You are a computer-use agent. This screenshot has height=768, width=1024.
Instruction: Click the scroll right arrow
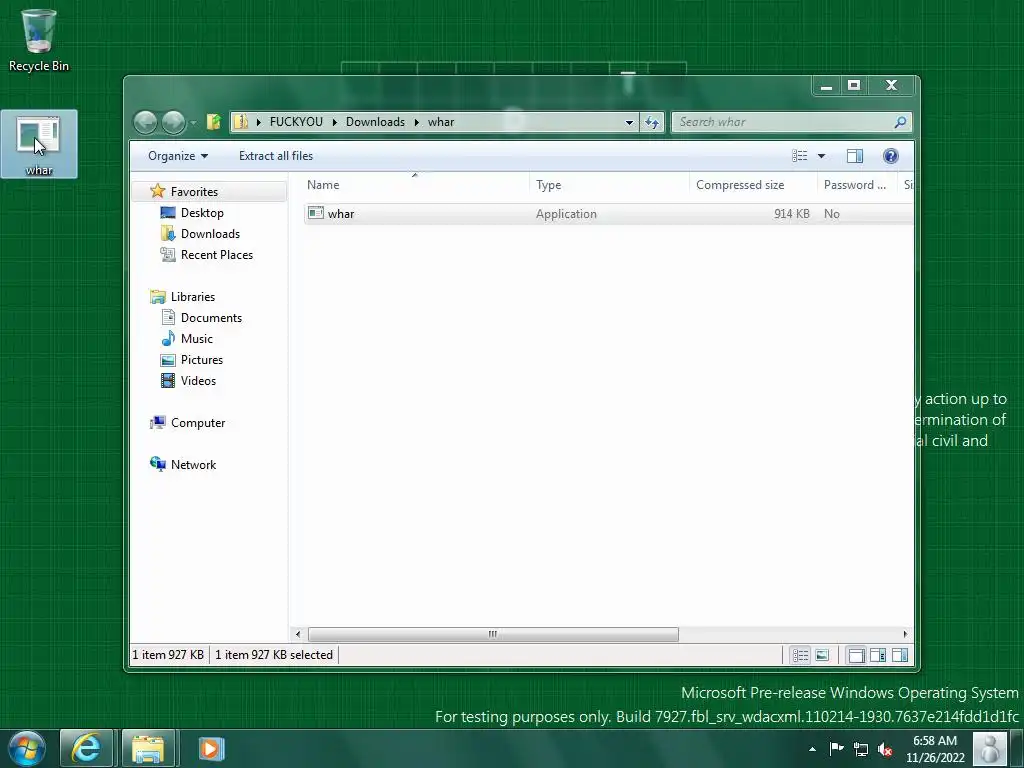click(904, 634)
